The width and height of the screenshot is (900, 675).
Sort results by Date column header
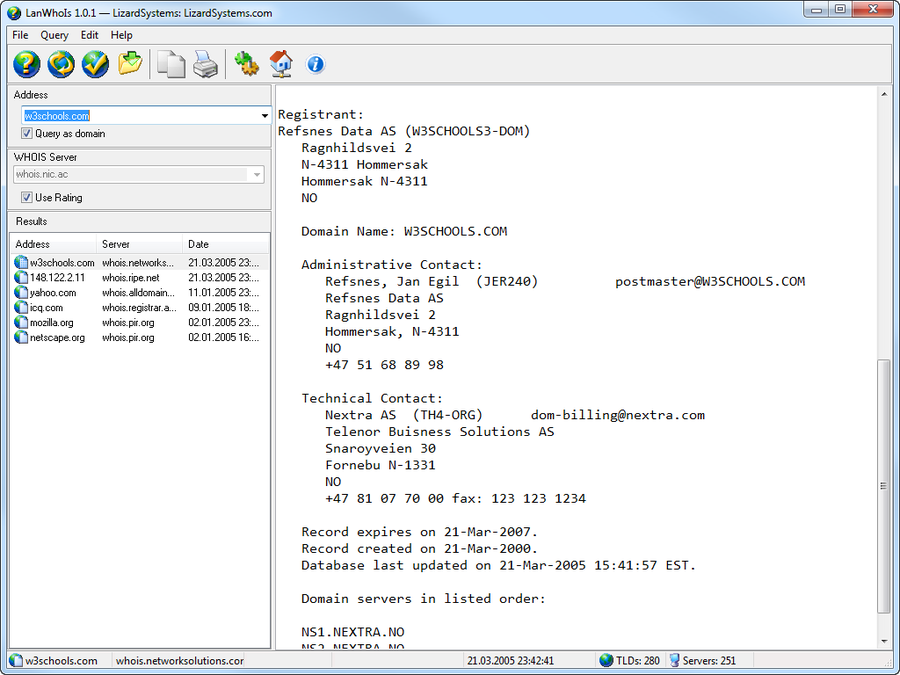226,244
